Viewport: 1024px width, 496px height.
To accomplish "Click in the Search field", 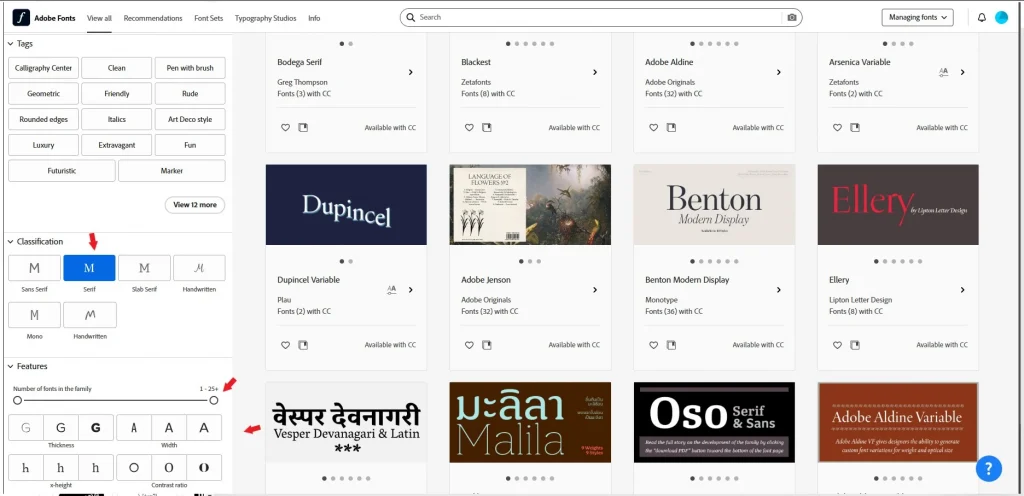I will [601, 18].
